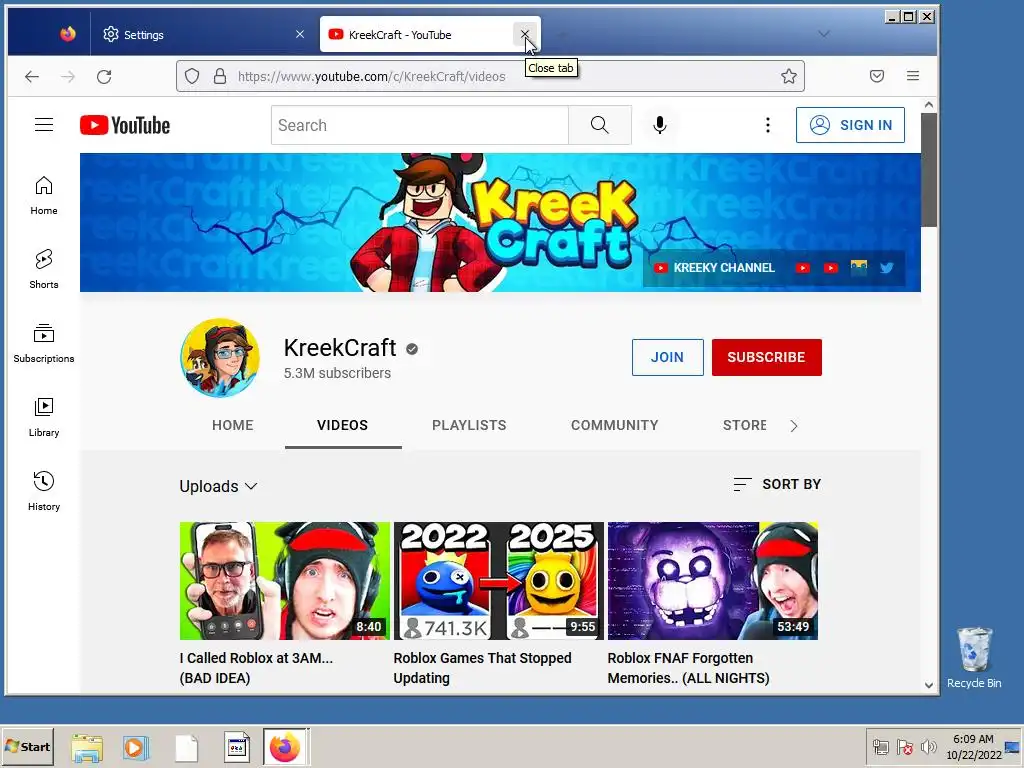The image size is (1024, 768).
Task: Close the Settings tab
Action: (300, 34)
